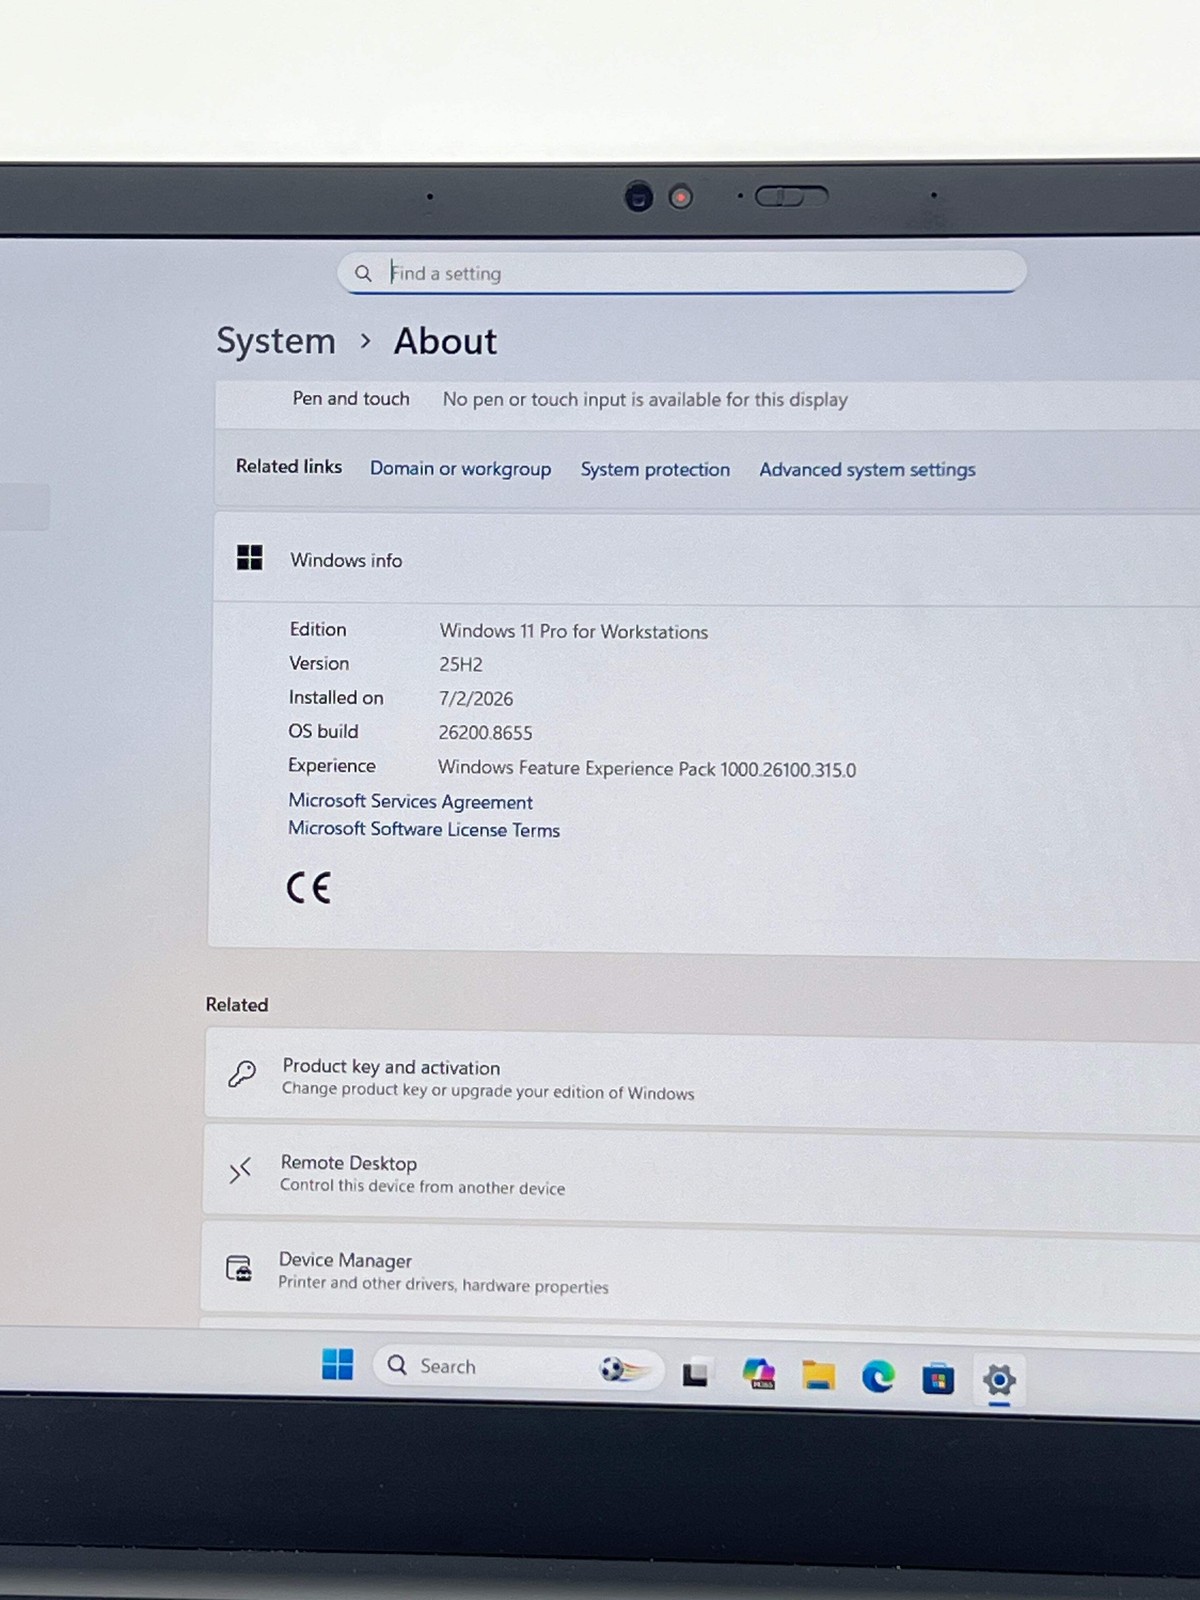Viewport: 1200px width, 1600px height.
Task: Select the 'Windows 11 Pro for Workstations' edition text
Action: point(574,631)
